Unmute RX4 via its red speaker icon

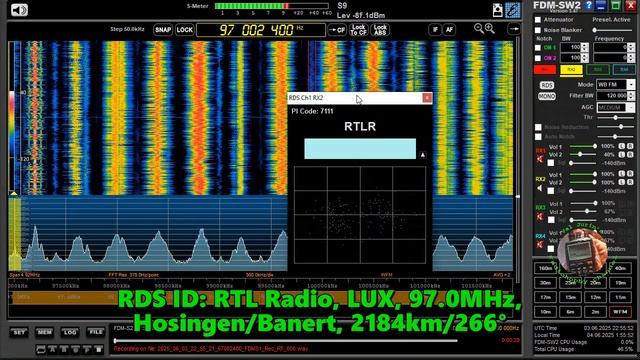[x=540, y=245]
